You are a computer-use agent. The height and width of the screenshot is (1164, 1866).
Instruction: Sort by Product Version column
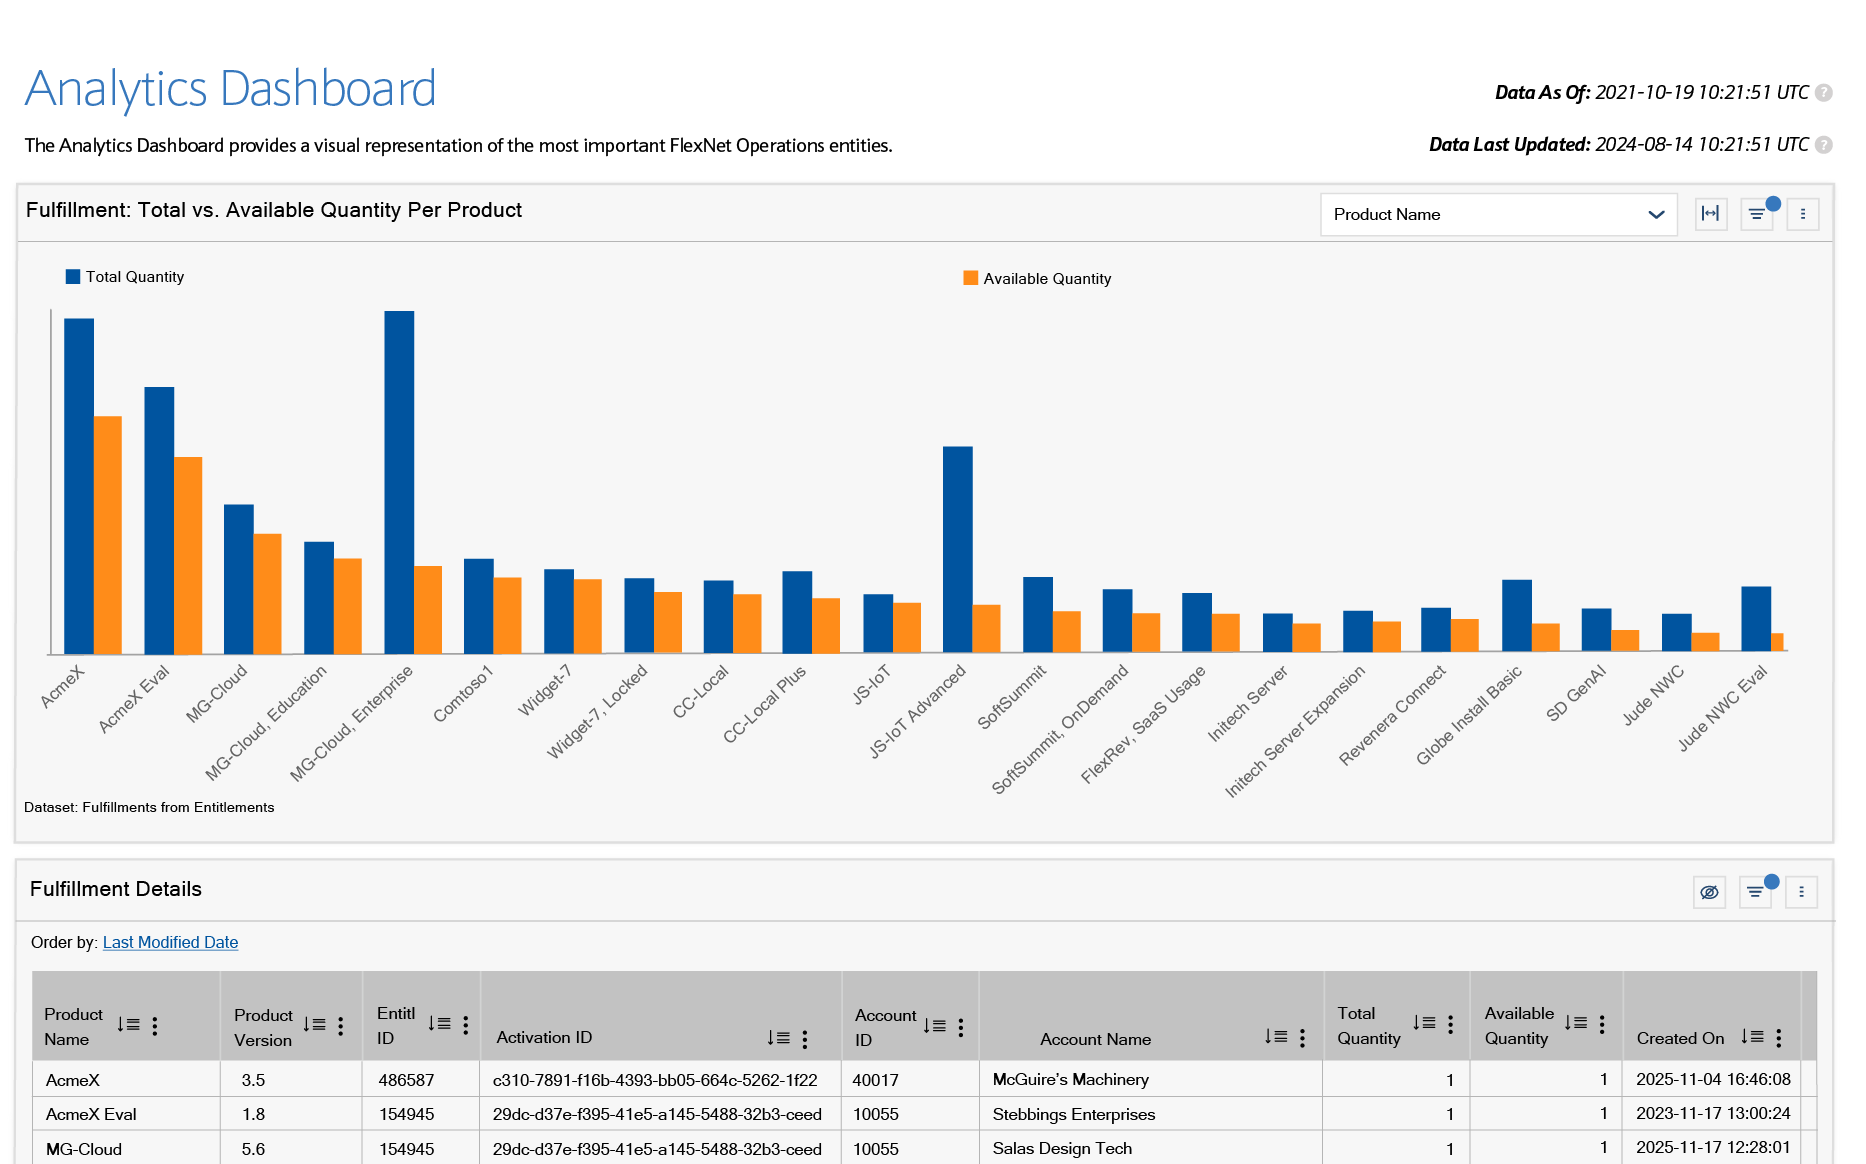pyautogui.click(x=314, y=1025)
